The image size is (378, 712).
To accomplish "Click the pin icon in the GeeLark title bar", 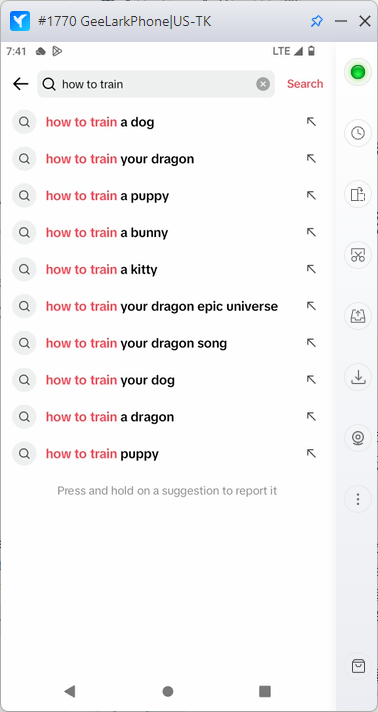I will tap(316, 21).
